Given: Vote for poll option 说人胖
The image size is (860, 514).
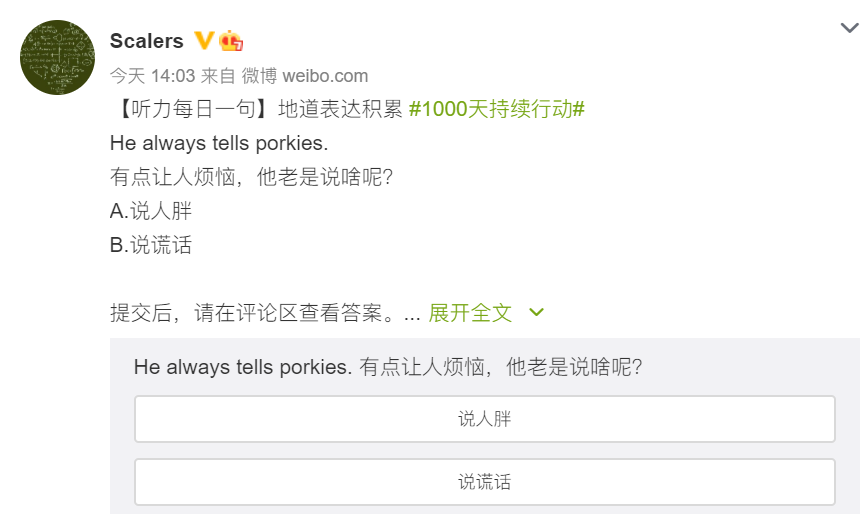Looking at the screenshot, I should (x=485, y=419).
